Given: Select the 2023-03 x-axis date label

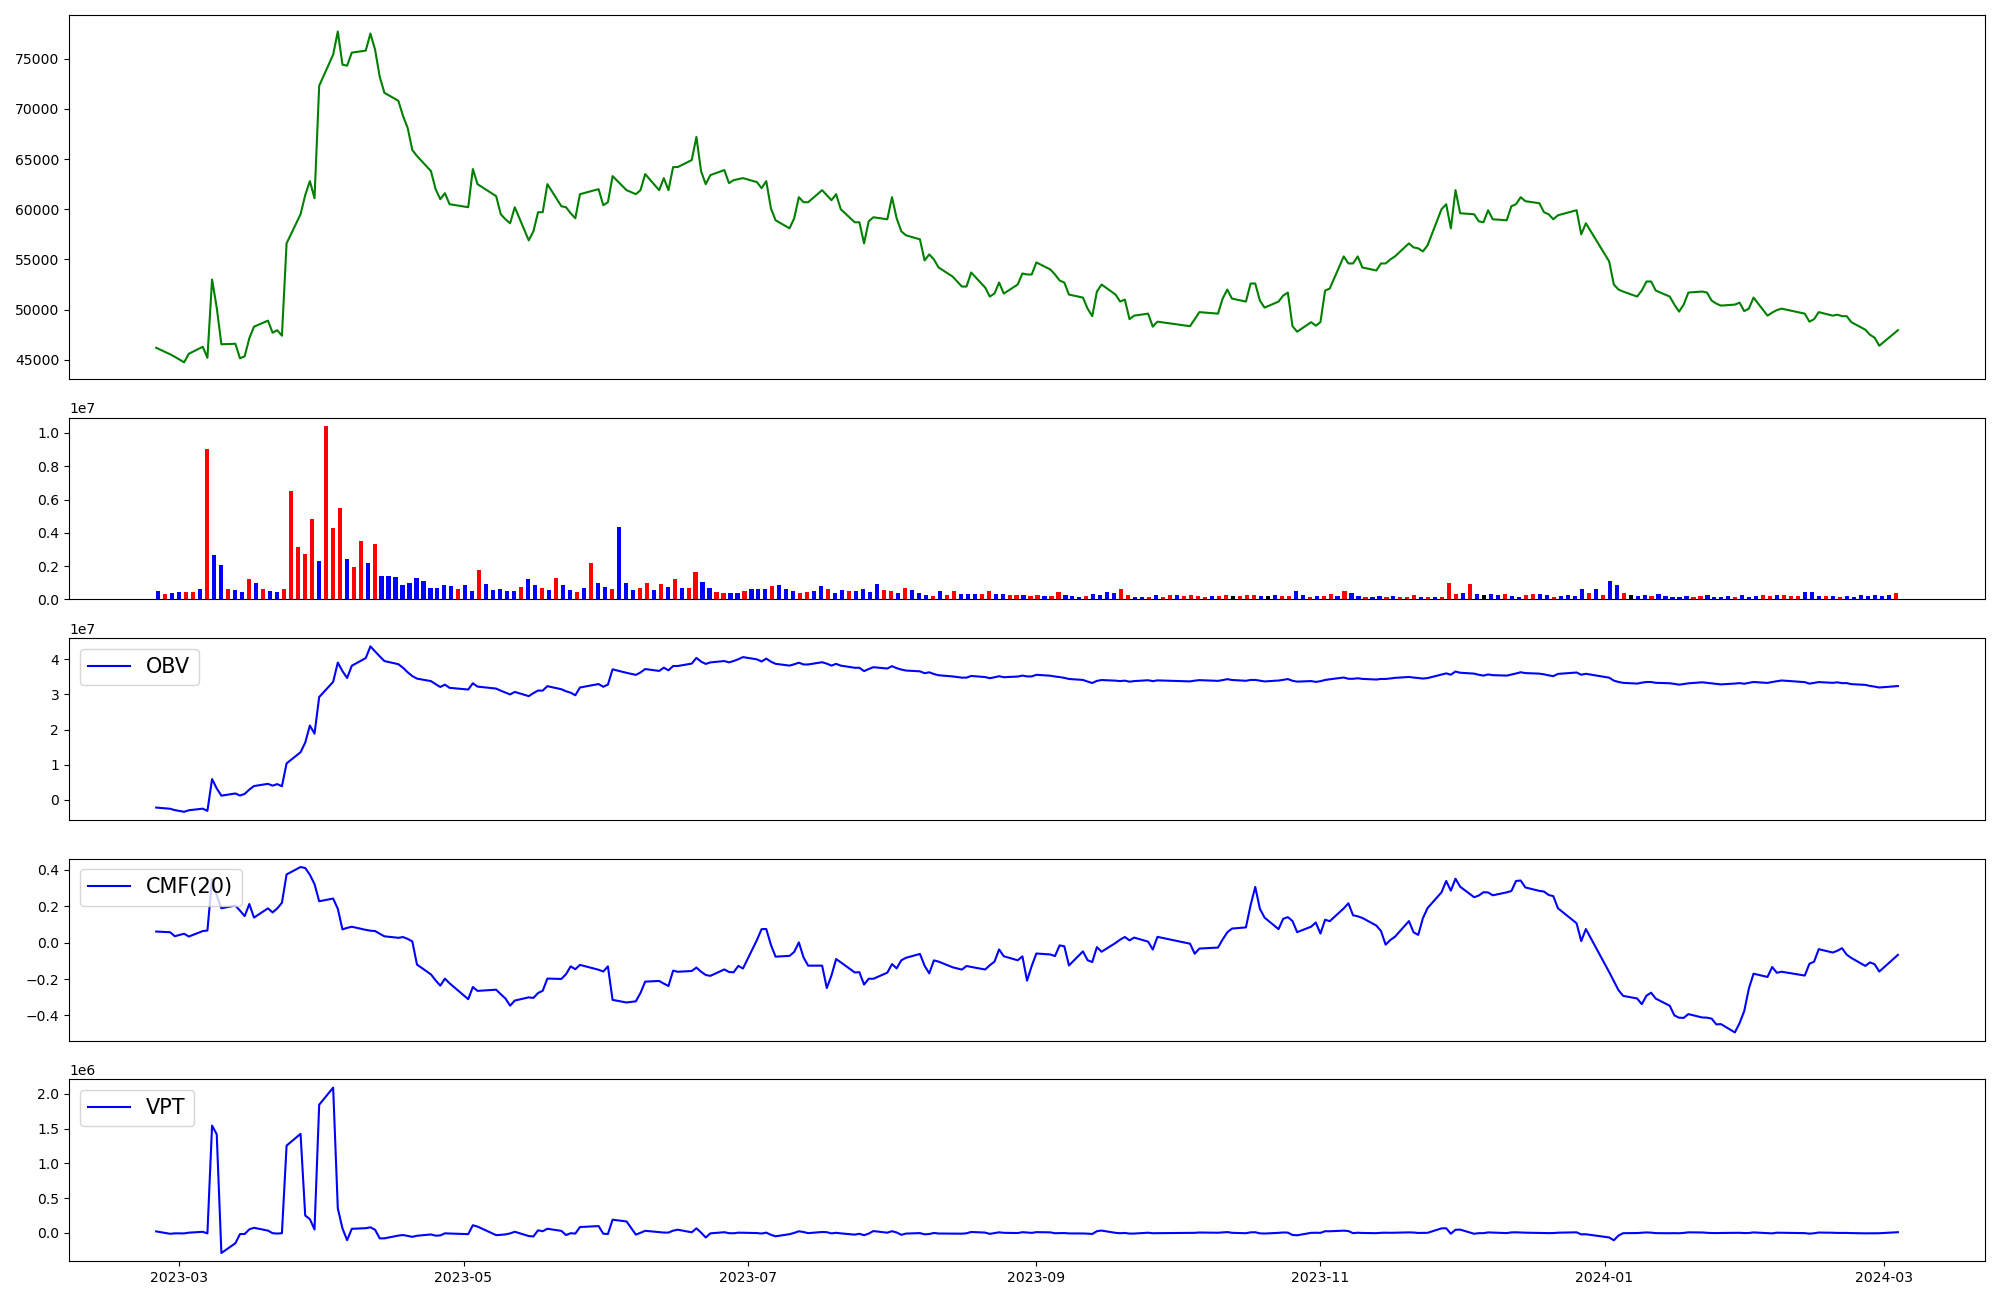Looking at the screenshot, I should pyautogui.click(x=180, y=1277).
